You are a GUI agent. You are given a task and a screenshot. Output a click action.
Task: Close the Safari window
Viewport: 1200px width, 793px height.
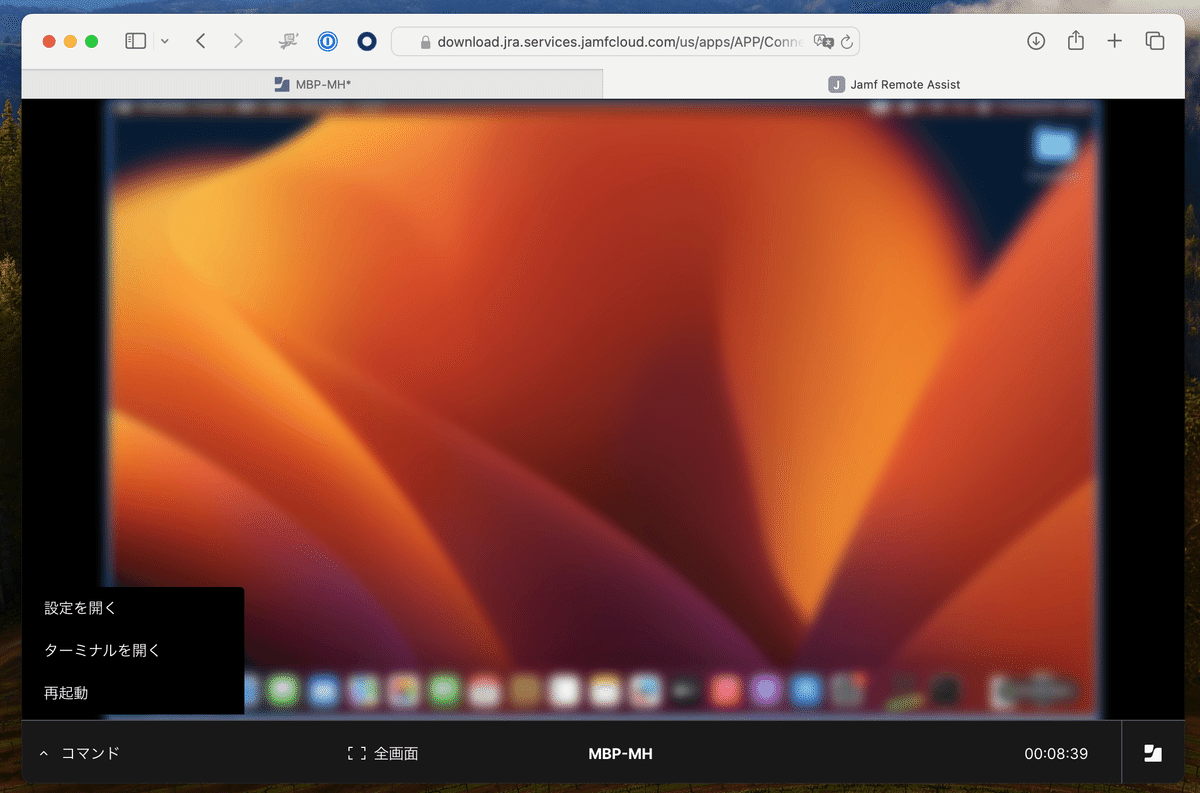point(49,41)
